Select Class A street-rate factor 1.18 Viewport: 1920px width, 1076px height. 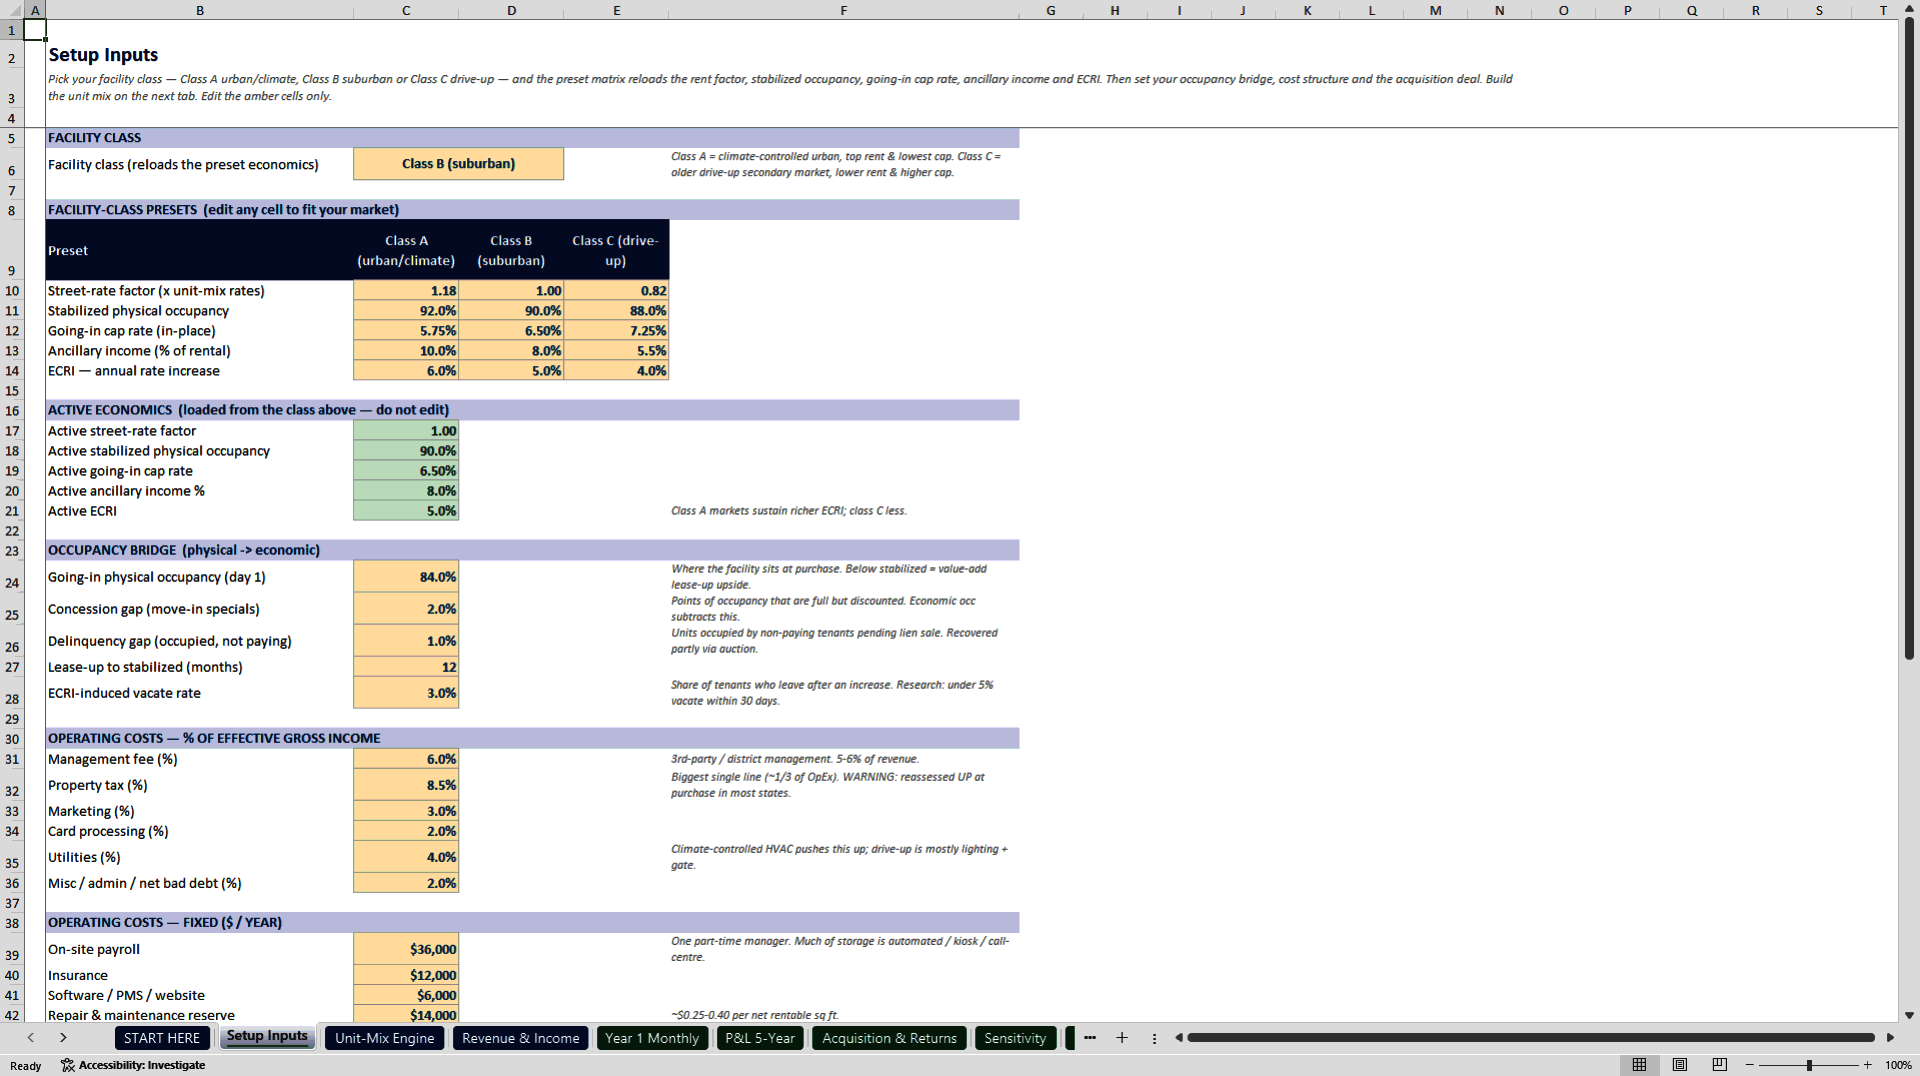[406, 291]
